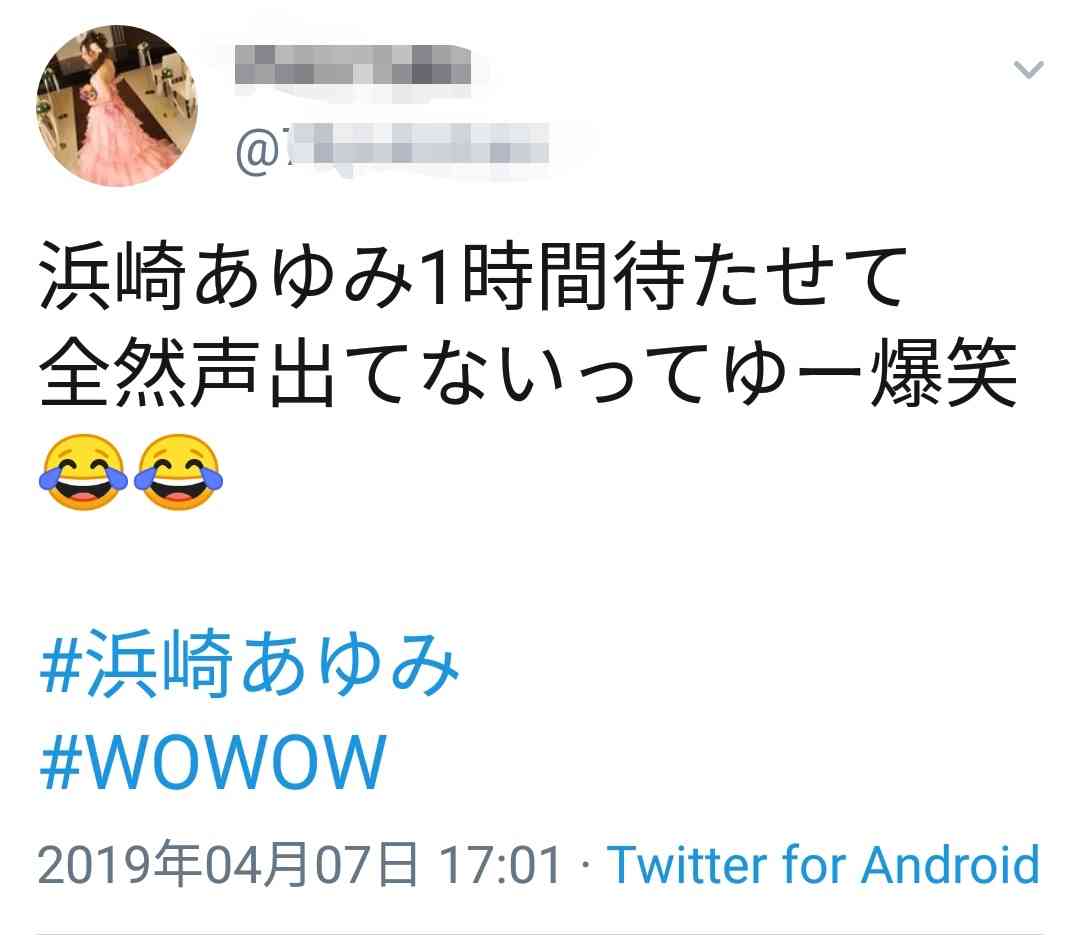
Task: Select the tweet's first text line
Action: 474,275
